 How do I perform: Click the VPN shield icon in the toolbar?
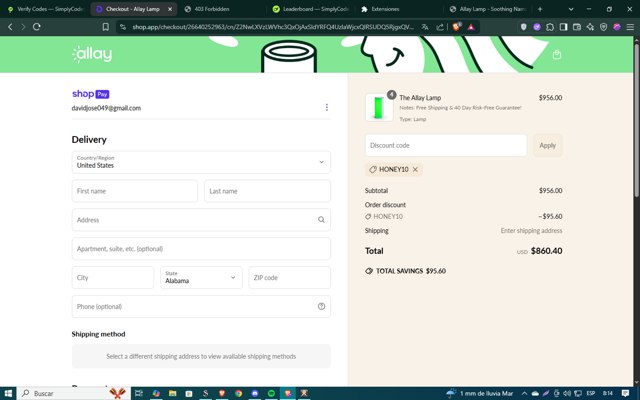click(x=604, y=27)
